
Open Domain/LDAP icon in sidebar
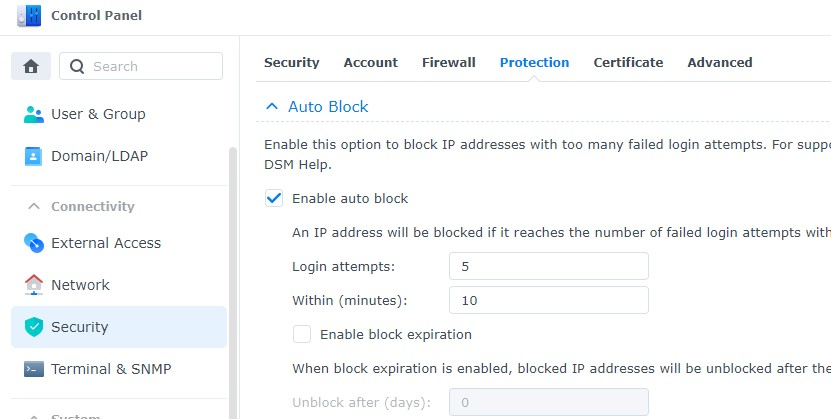pos(34,156)
